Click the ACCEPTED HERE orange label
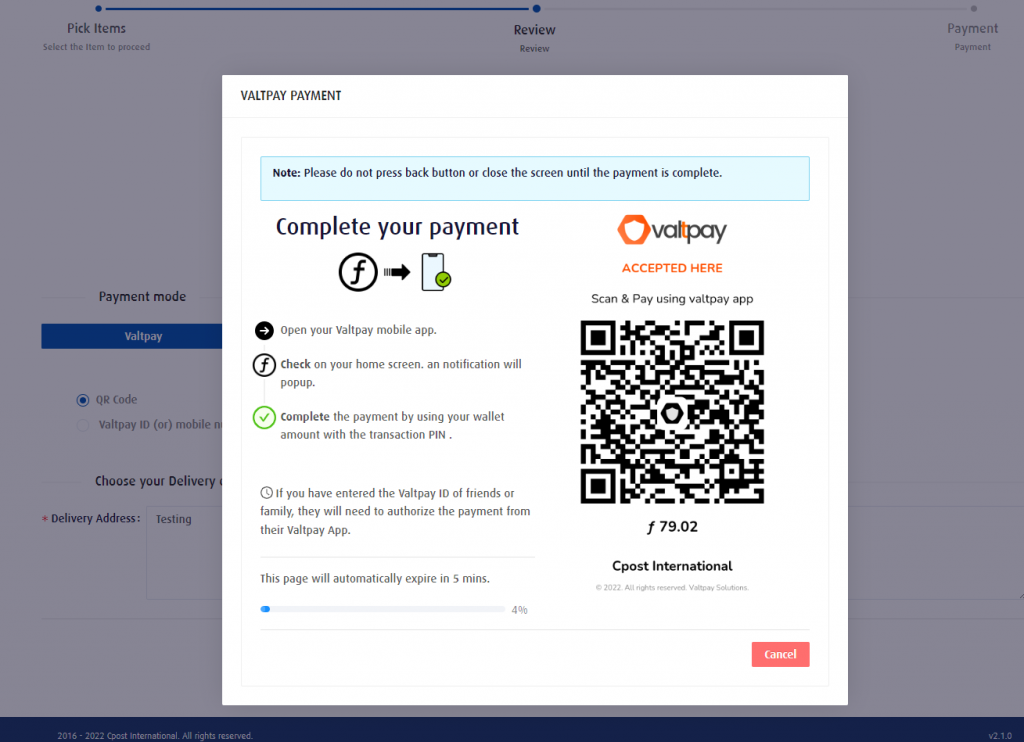The height and width of the screenshot is (742, 1024). pos(672,268)
